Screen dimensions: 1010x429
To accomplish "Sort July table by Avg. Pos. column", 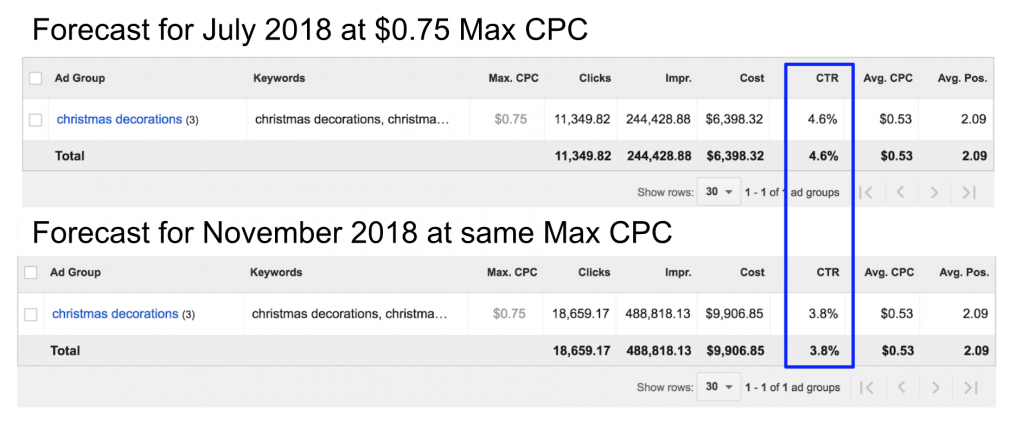I will click(962, 78).
